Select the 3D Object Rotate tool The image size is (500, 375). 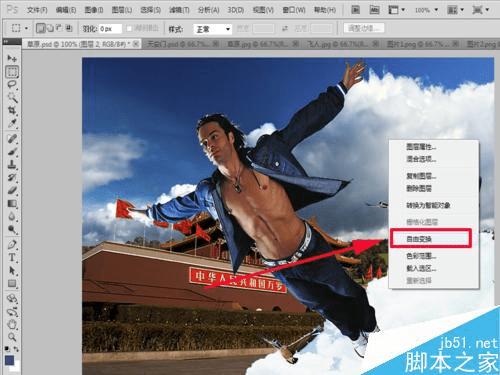[x=12, y=299]
